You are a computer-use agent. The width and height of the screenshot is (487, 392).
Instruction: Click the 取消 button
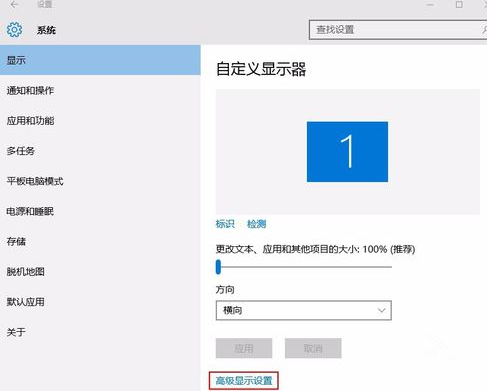313,348
